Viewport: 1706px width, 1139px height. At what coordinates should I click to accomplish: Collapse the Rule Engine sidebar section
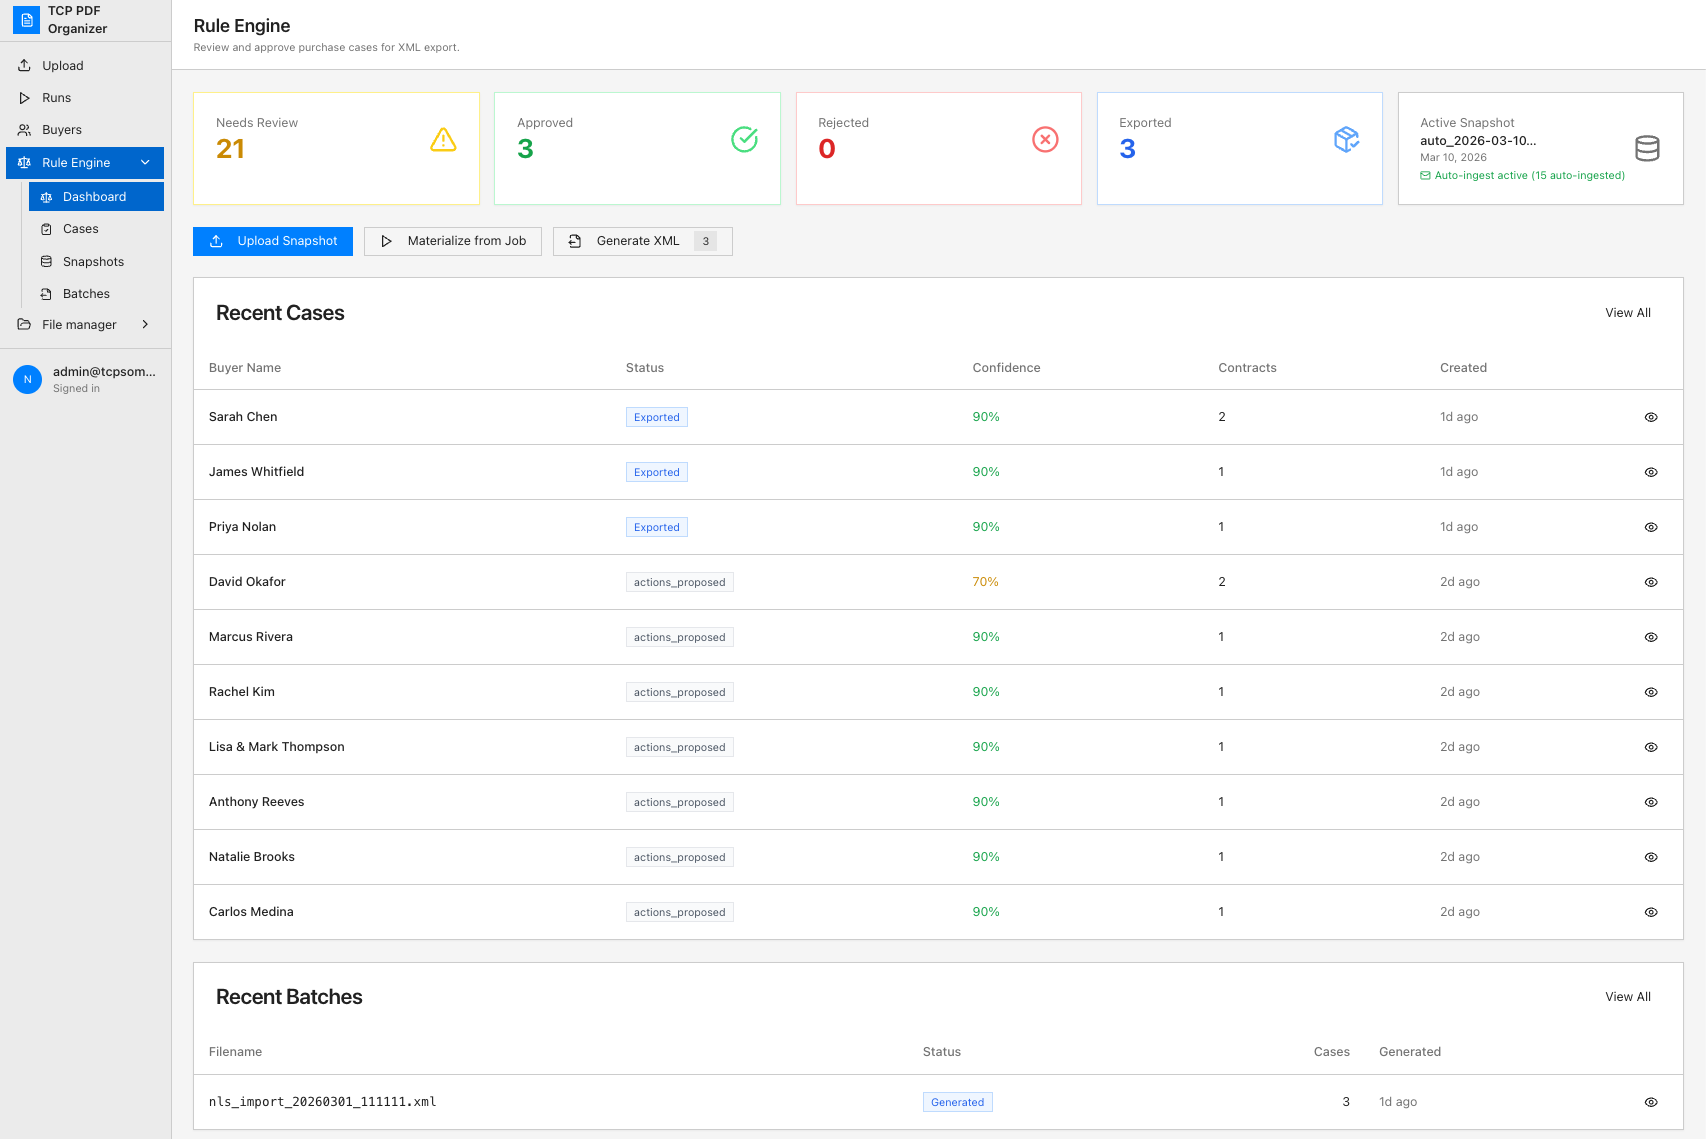(145, 163)
